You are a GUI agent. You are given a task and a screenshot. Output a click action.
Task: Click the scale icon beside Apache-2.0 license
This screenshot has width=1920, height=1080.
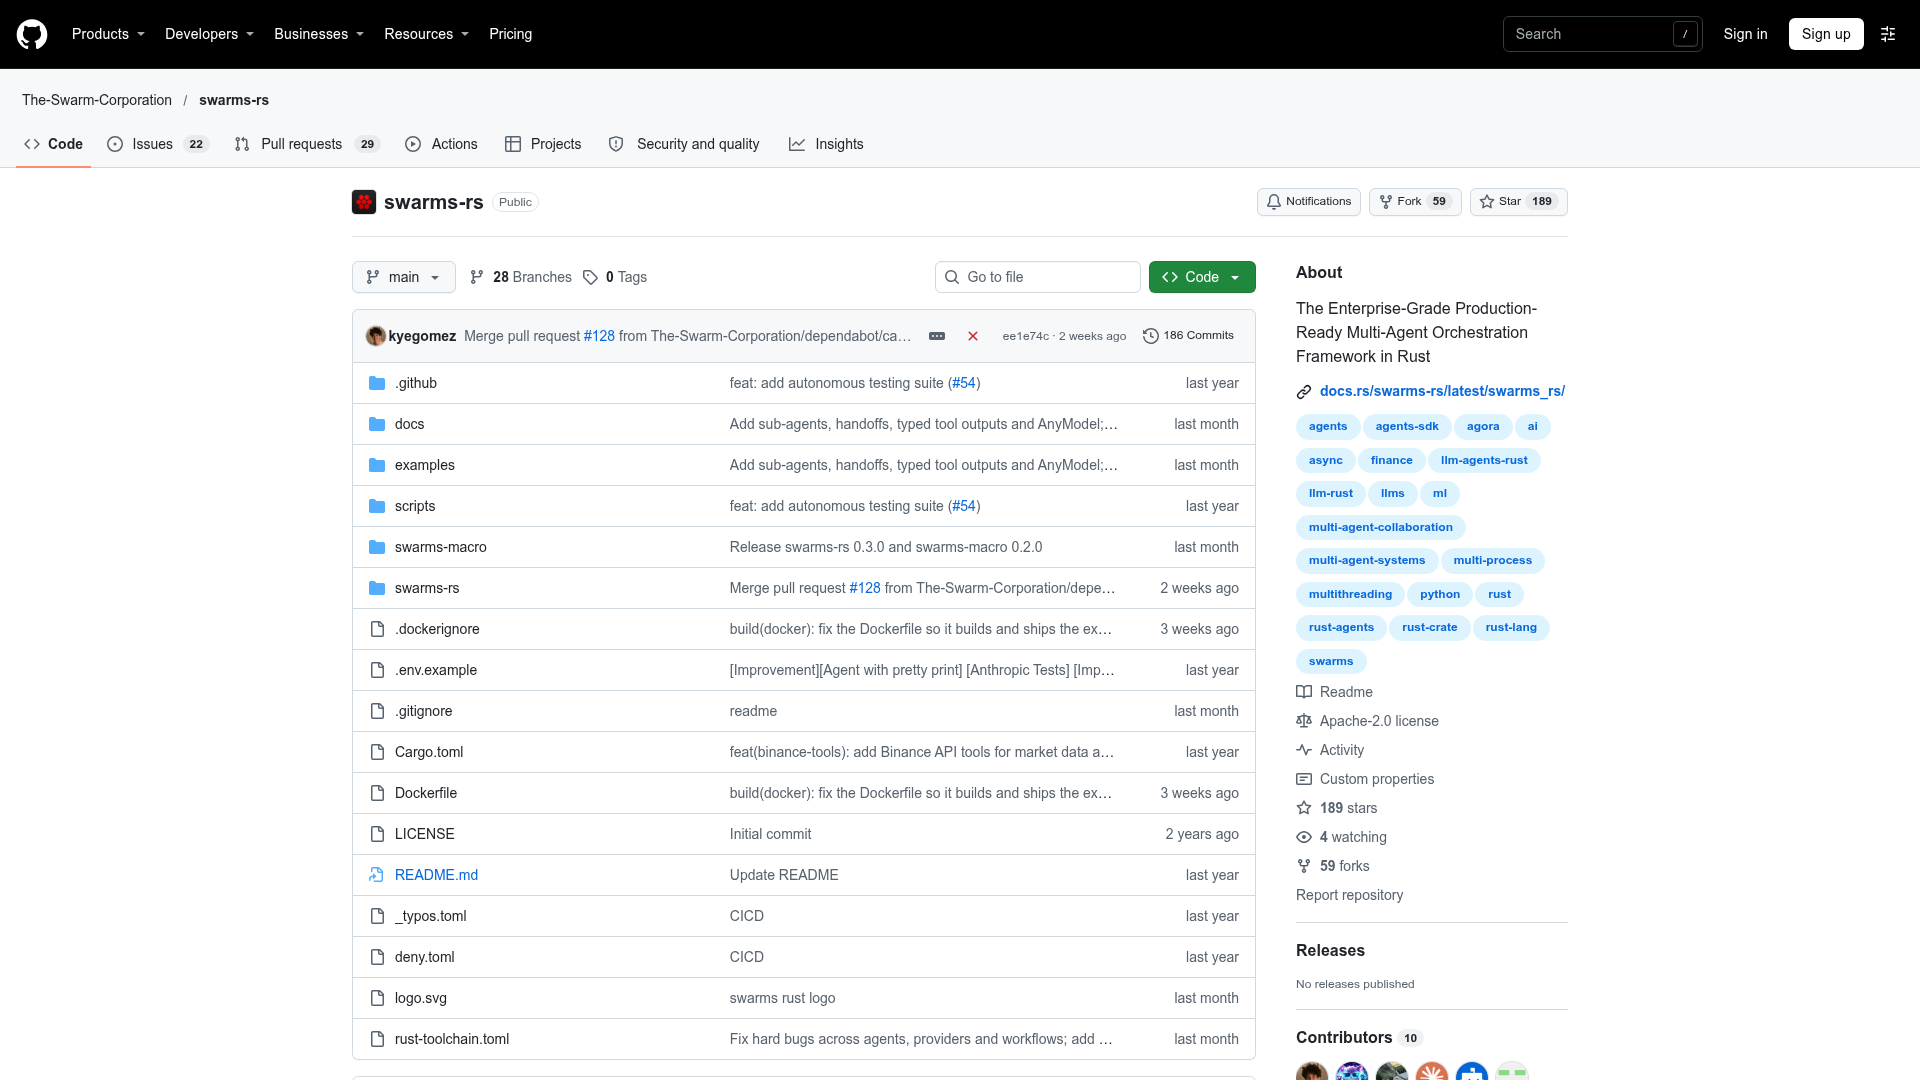(x=1304, y=721)
